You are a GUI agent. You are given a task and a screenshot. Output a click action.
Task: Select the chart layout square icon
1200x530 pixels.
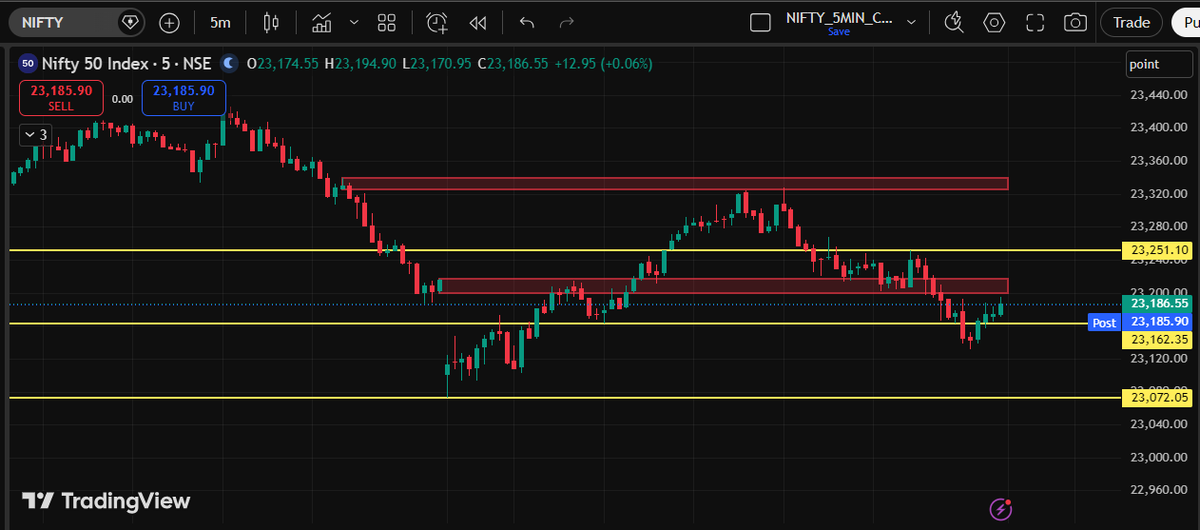[760, 22]
